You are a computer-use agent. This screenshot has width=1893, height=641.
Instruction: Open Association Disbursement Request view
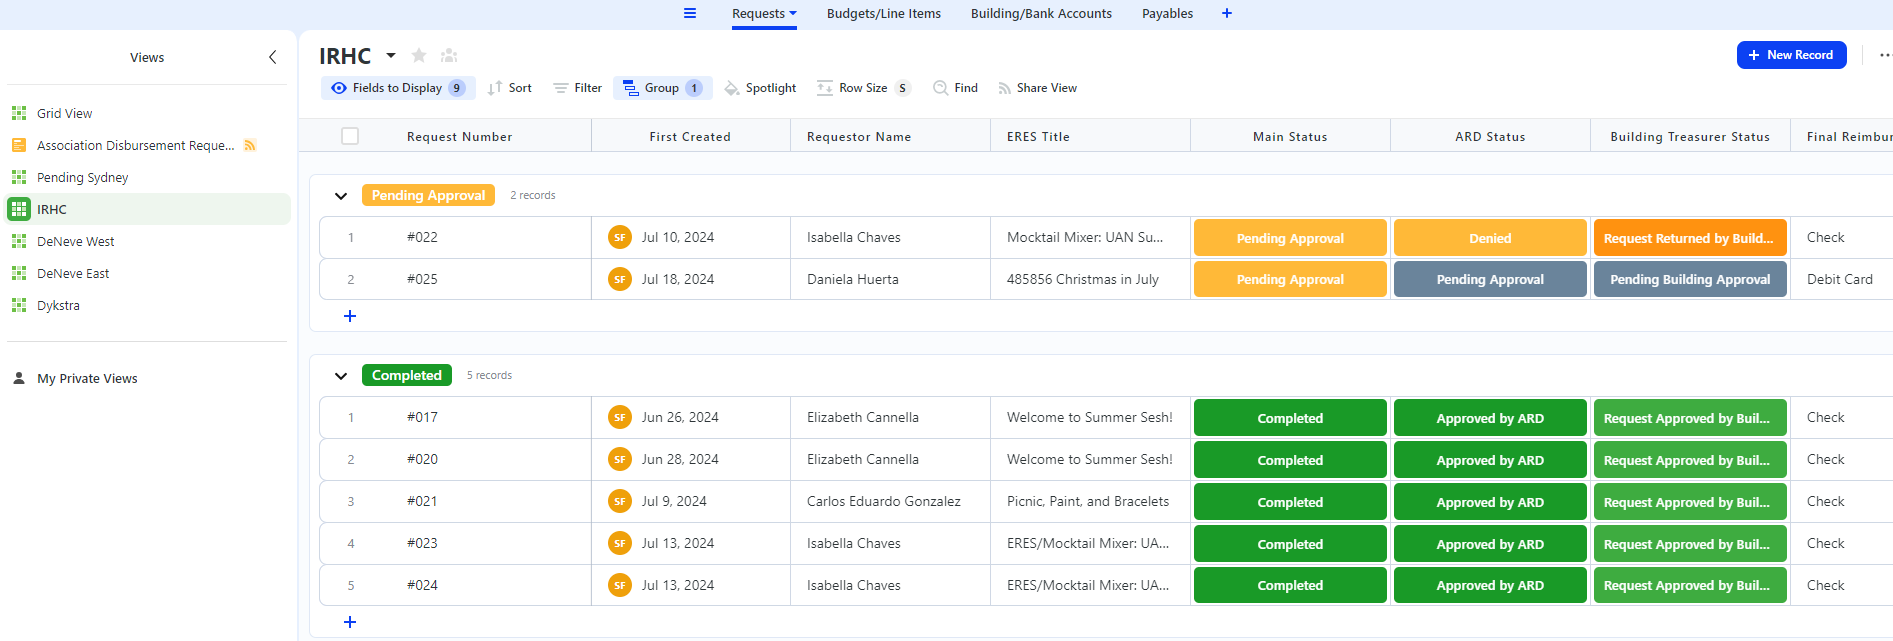pyautogui.click(x=148, y=145)
